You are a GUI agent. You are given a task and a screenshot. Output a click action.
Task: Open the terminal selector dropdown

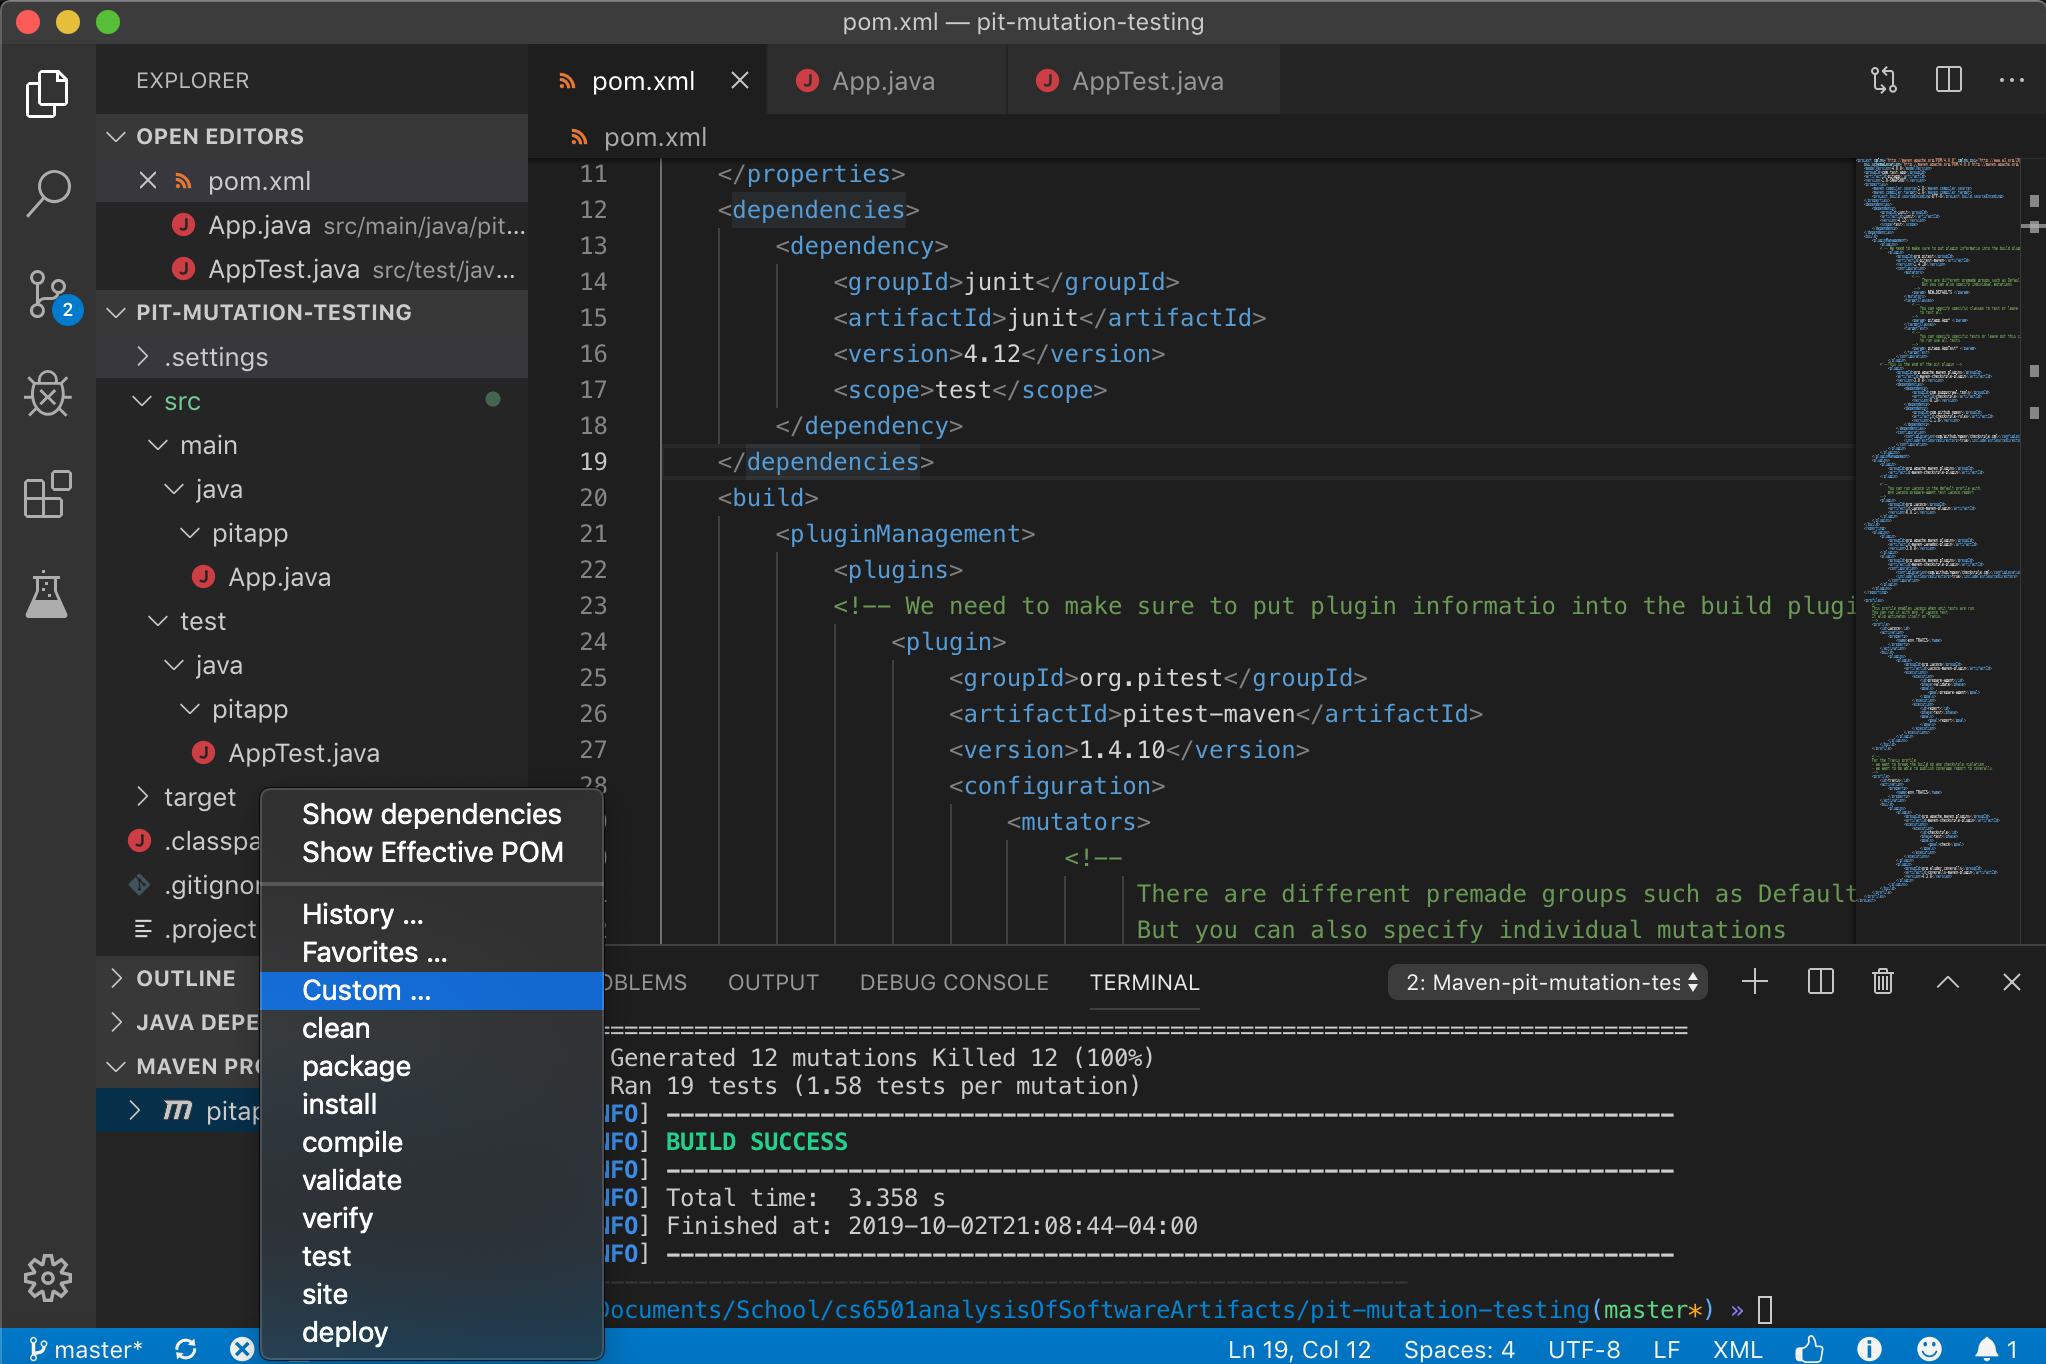pyautogui.click(x=1548, y=982)
